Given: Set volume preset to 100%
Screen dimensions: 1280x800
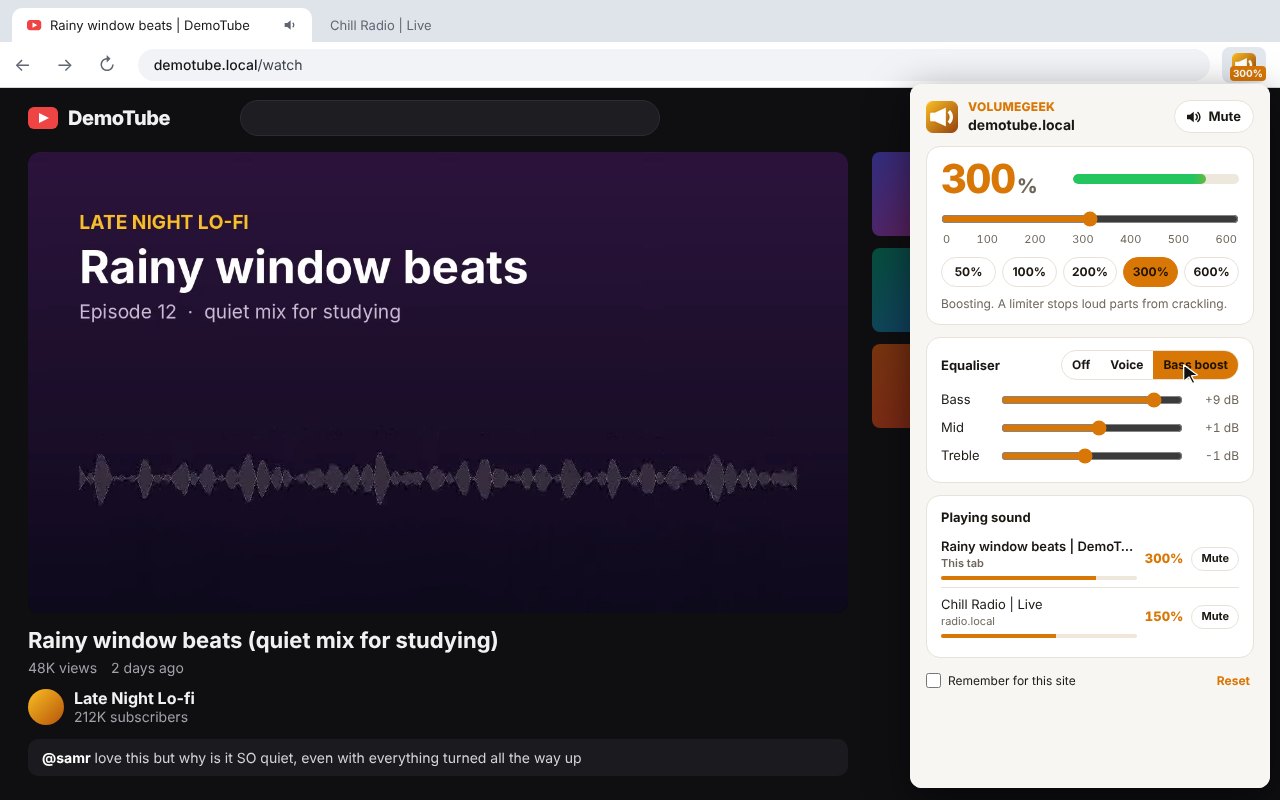Looking at the screenshot, I should (1029, 272).
